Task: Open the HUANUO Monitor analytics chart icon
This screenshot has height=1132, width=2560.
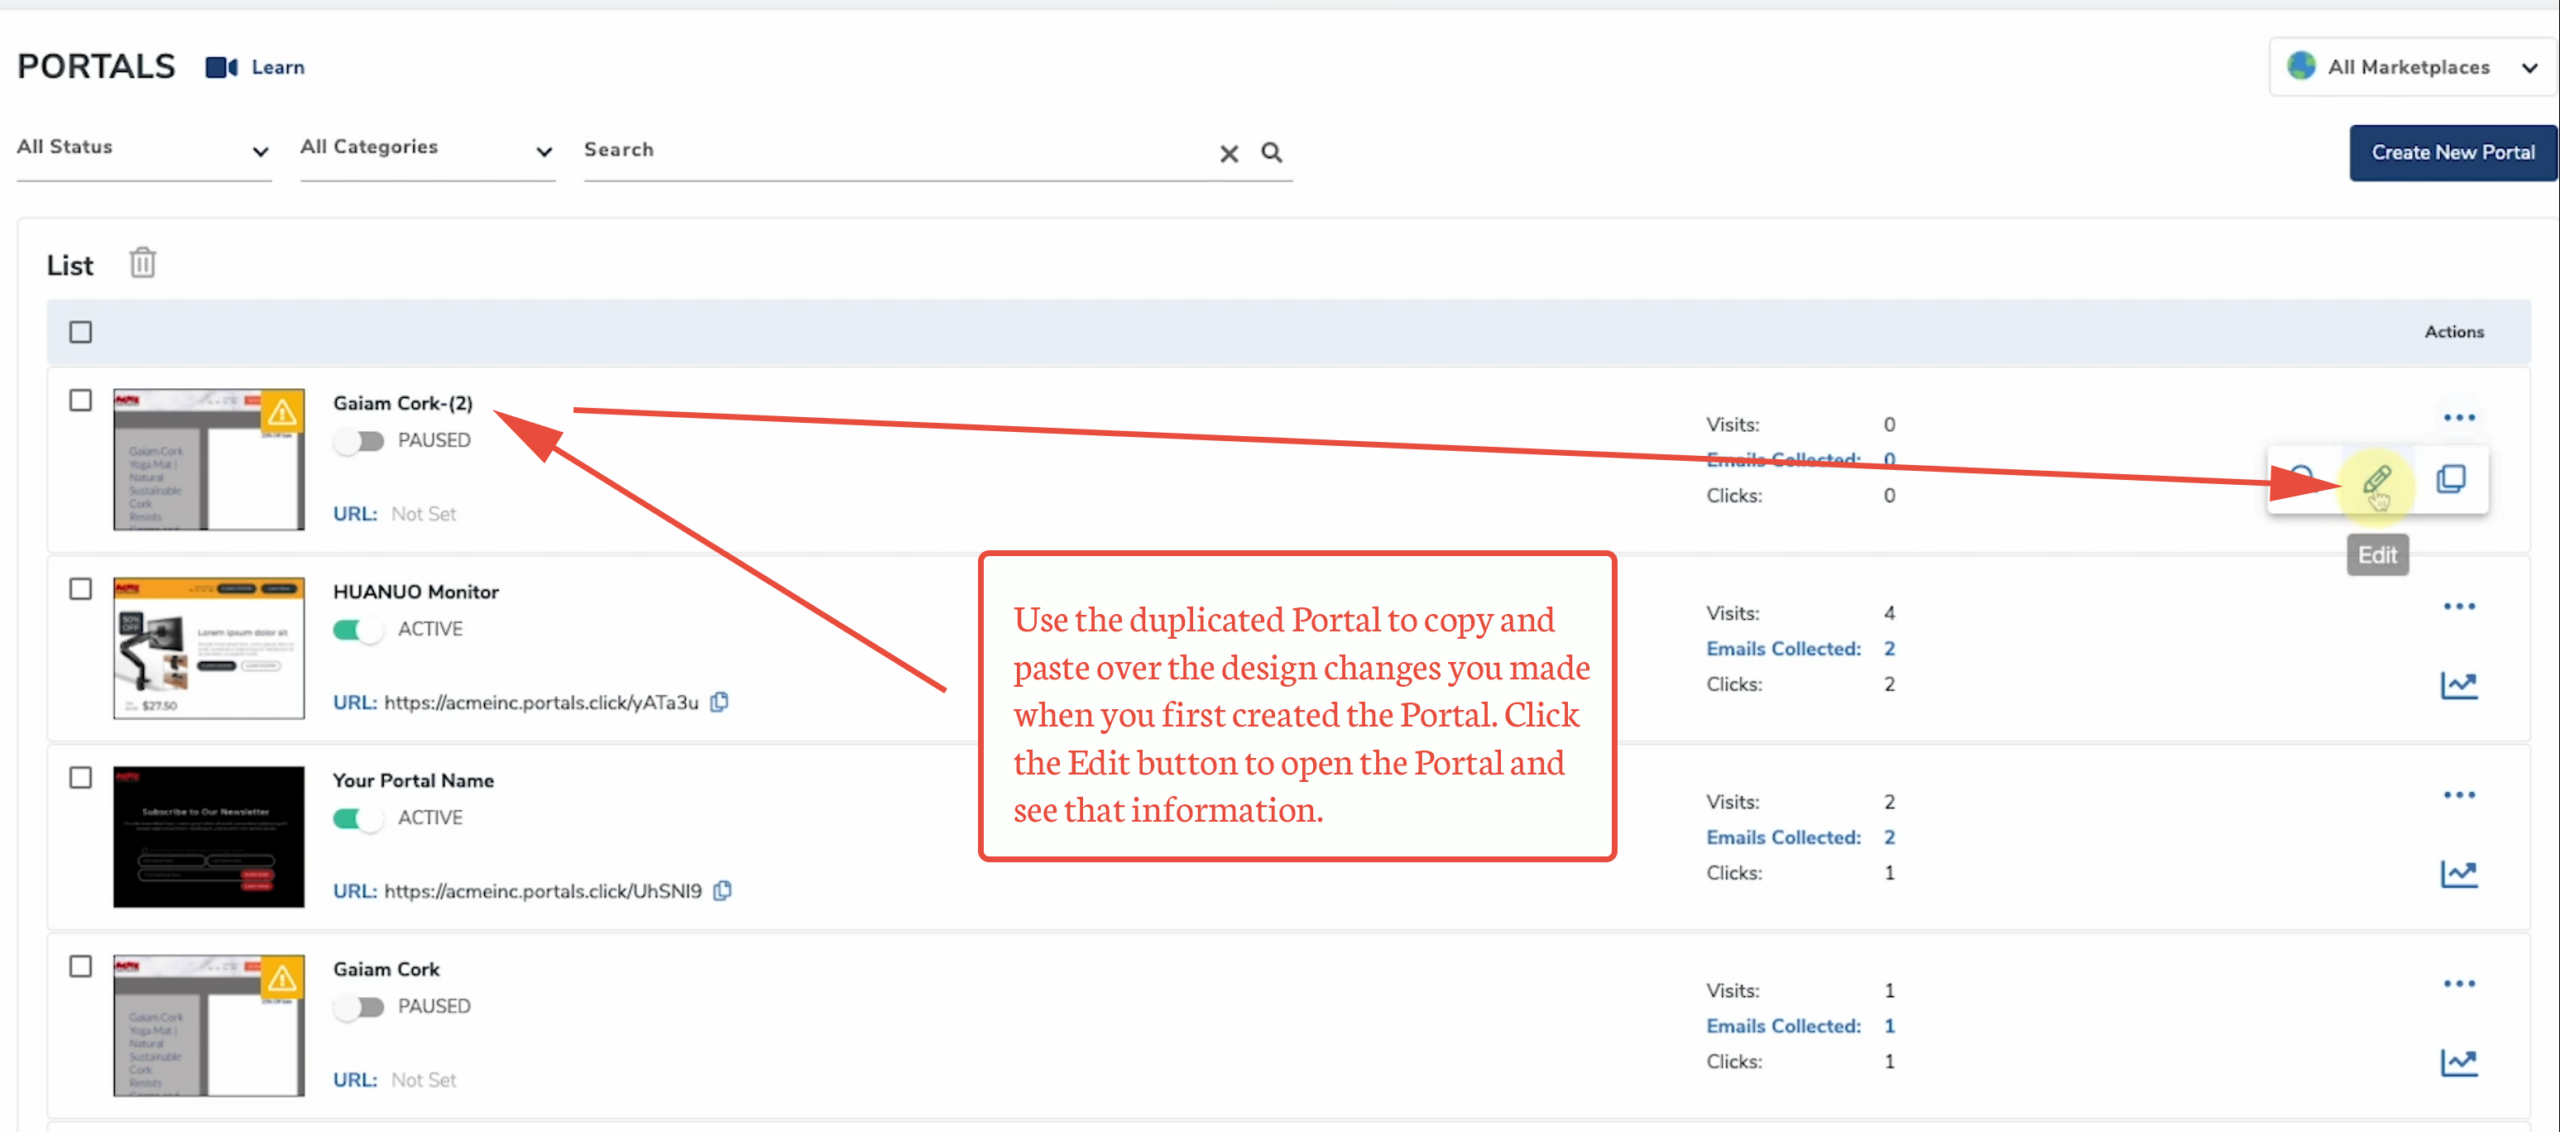Action: click(2459, 685)
